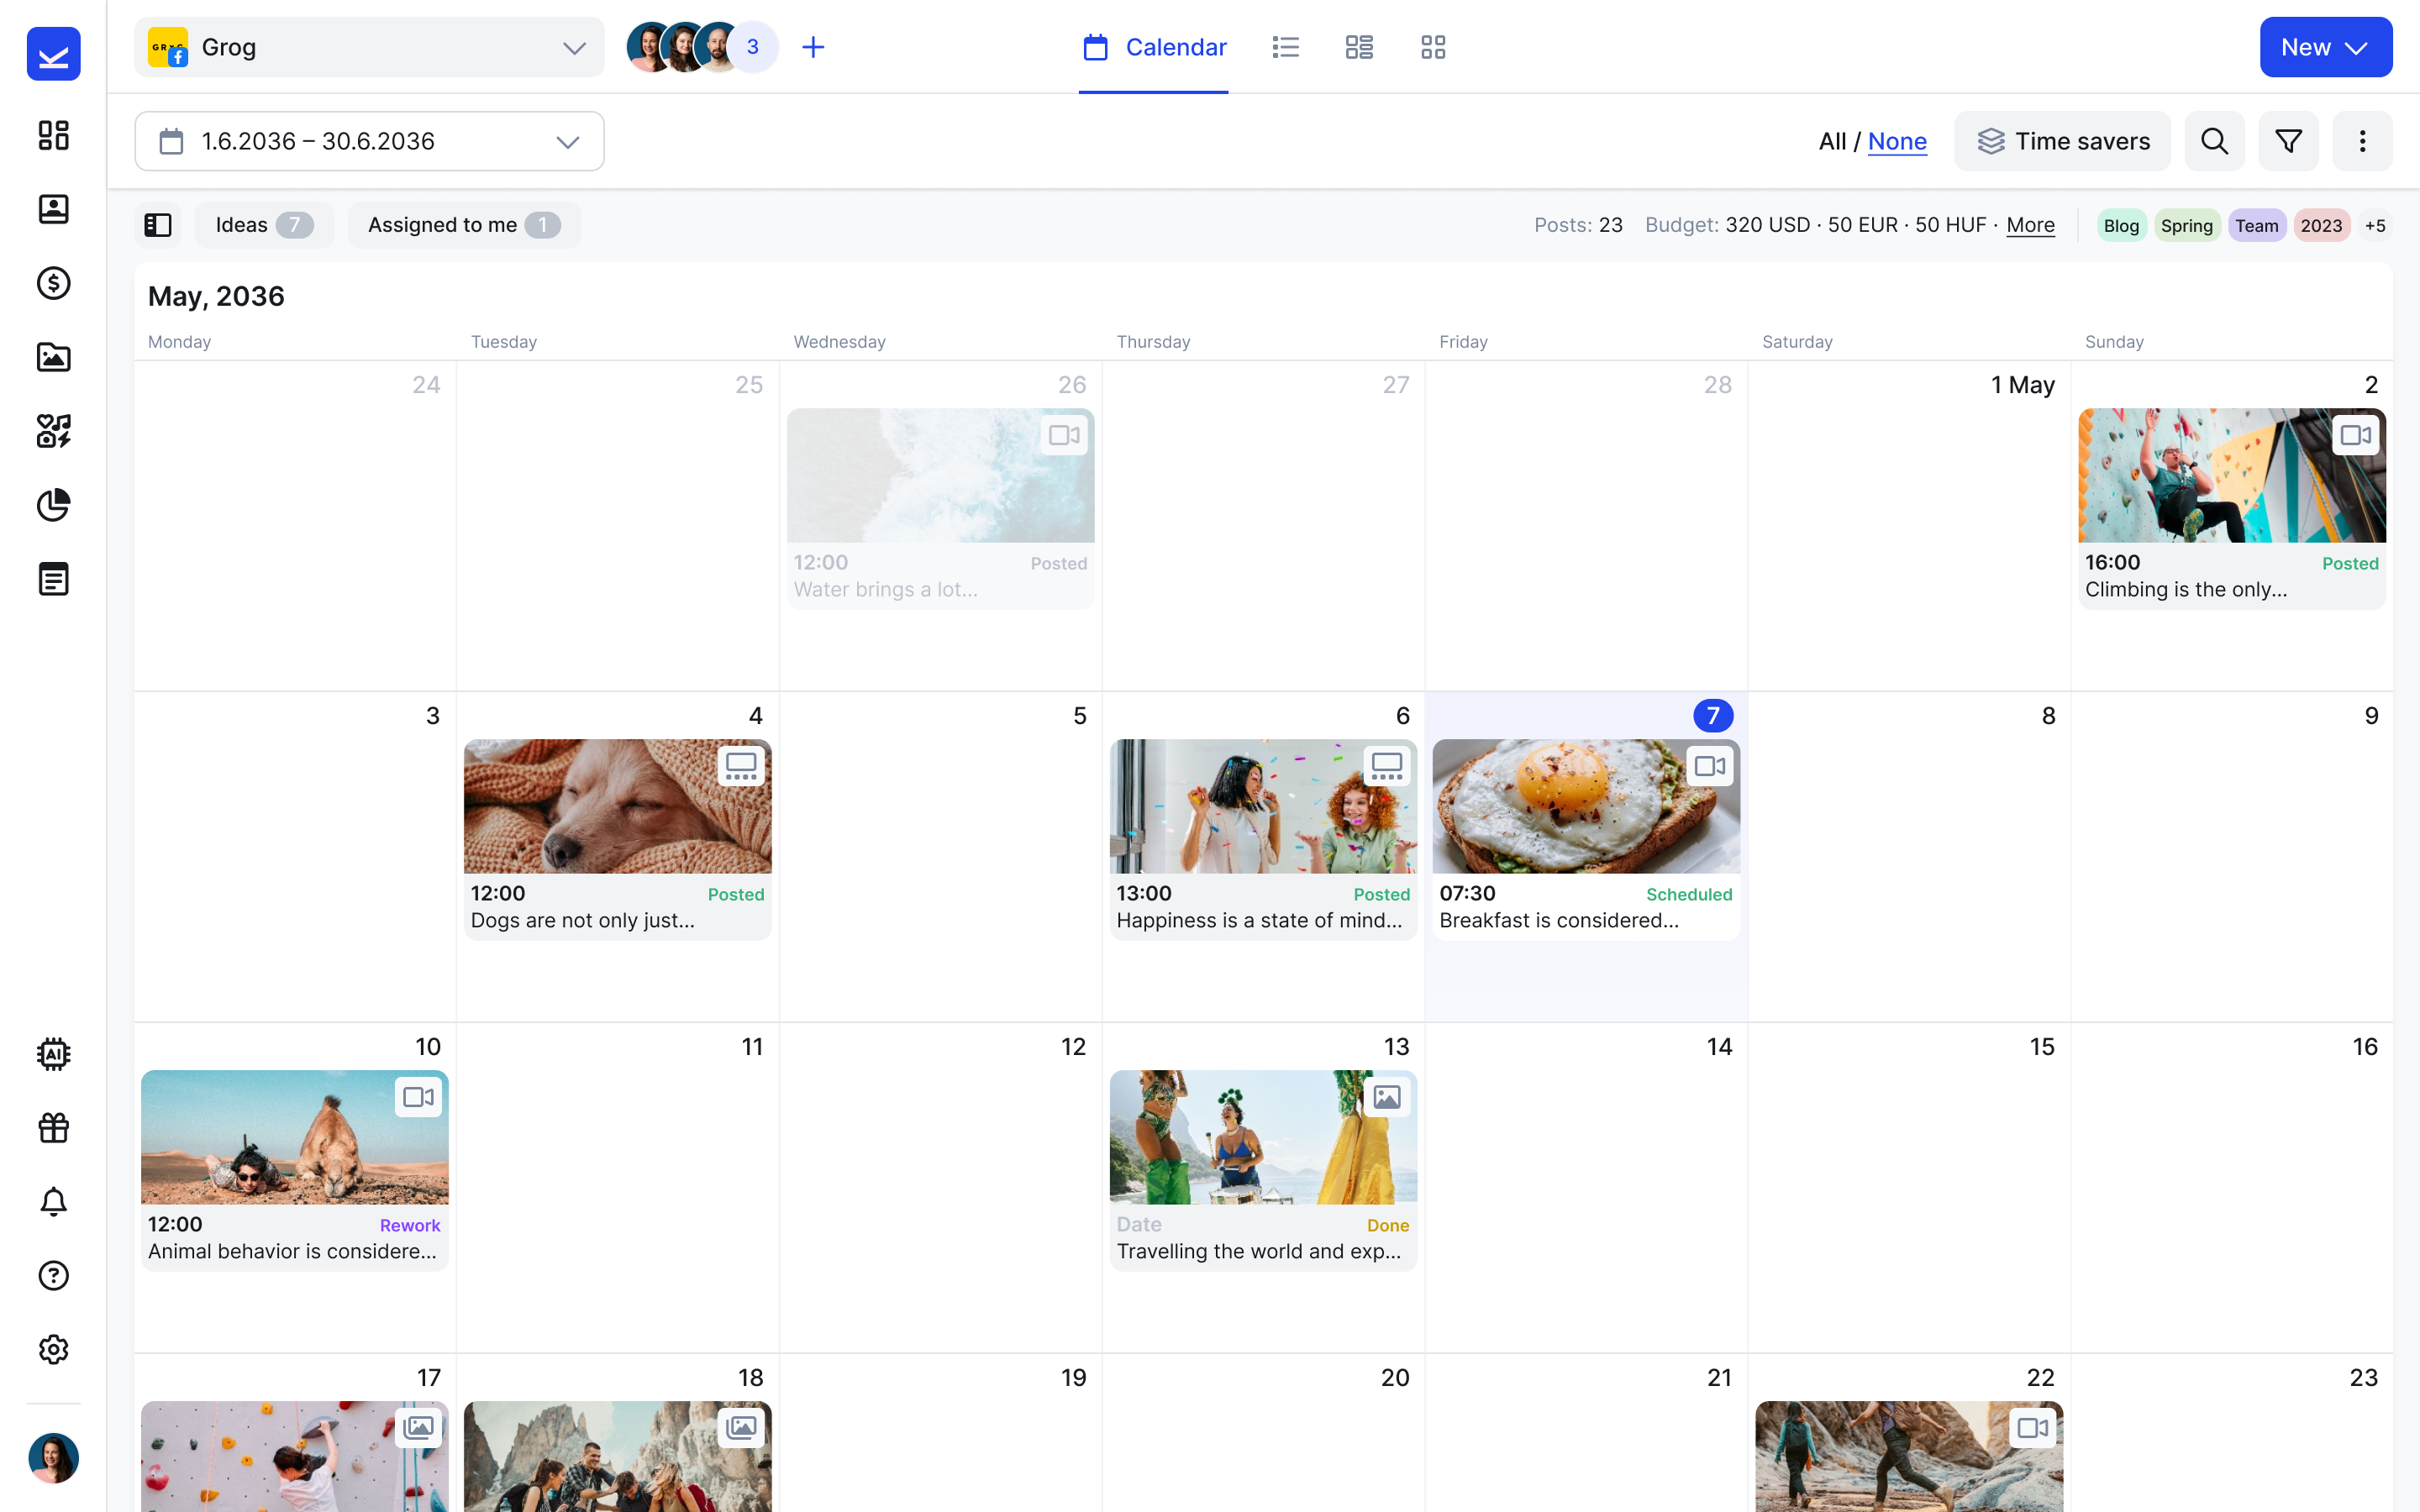Toggle the sidebar panel icon beside Ideas
The height and width of the screenshot is (1512, 2420).
point(158,225)
